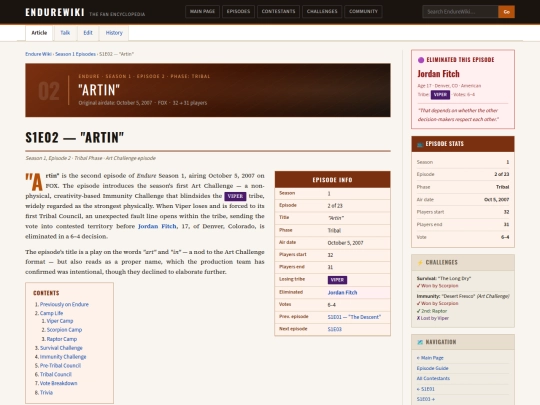Image resolution: width=540 pixels, height=405 pixels.
Task: Click the Jordan Fitch quote in sidebar
Action: point(458,115)
